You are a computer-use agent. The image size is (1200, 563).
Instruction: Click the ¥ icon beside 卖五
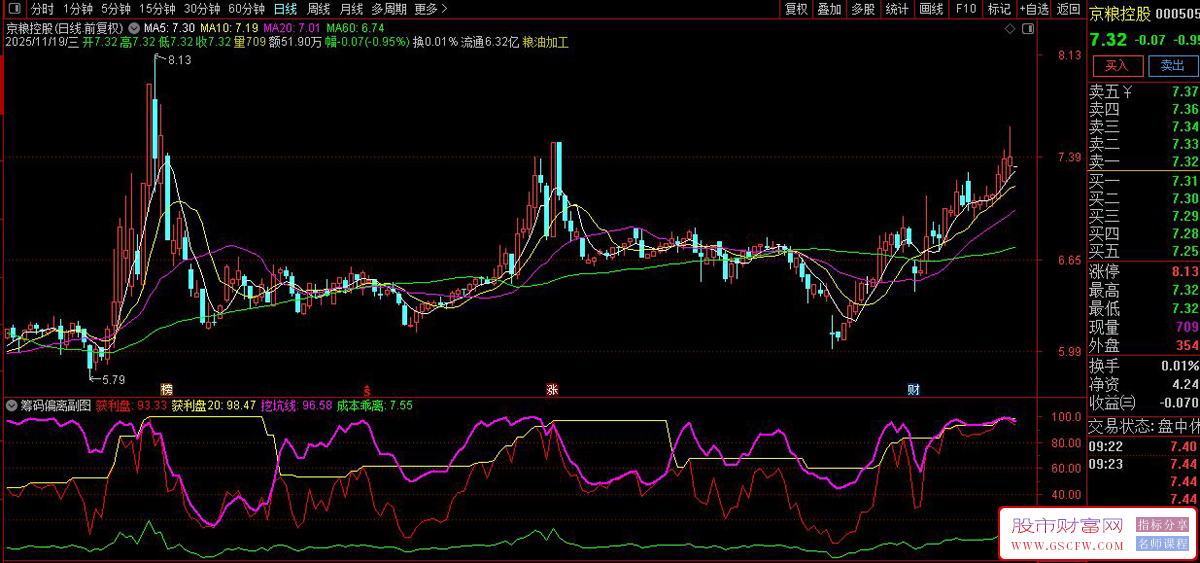coord(1128,93)
